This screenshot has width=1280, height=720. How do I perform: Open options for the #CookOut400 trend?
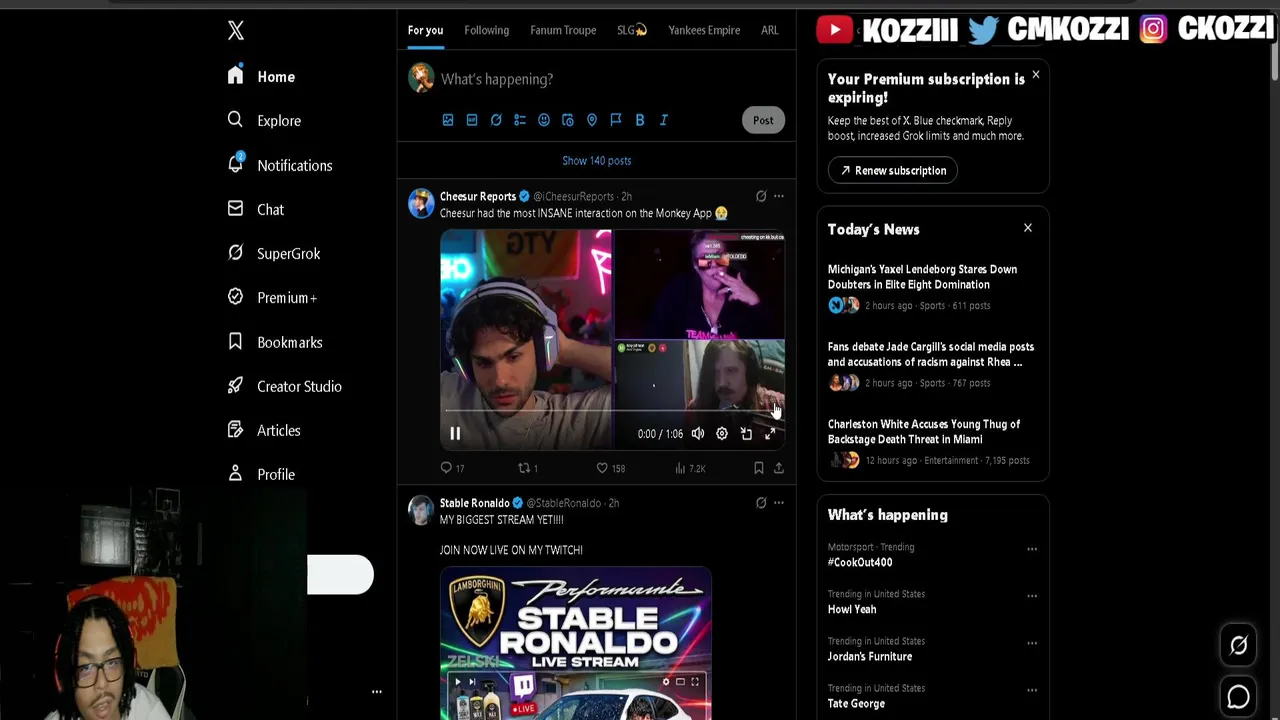click(x=1032, y=549)
